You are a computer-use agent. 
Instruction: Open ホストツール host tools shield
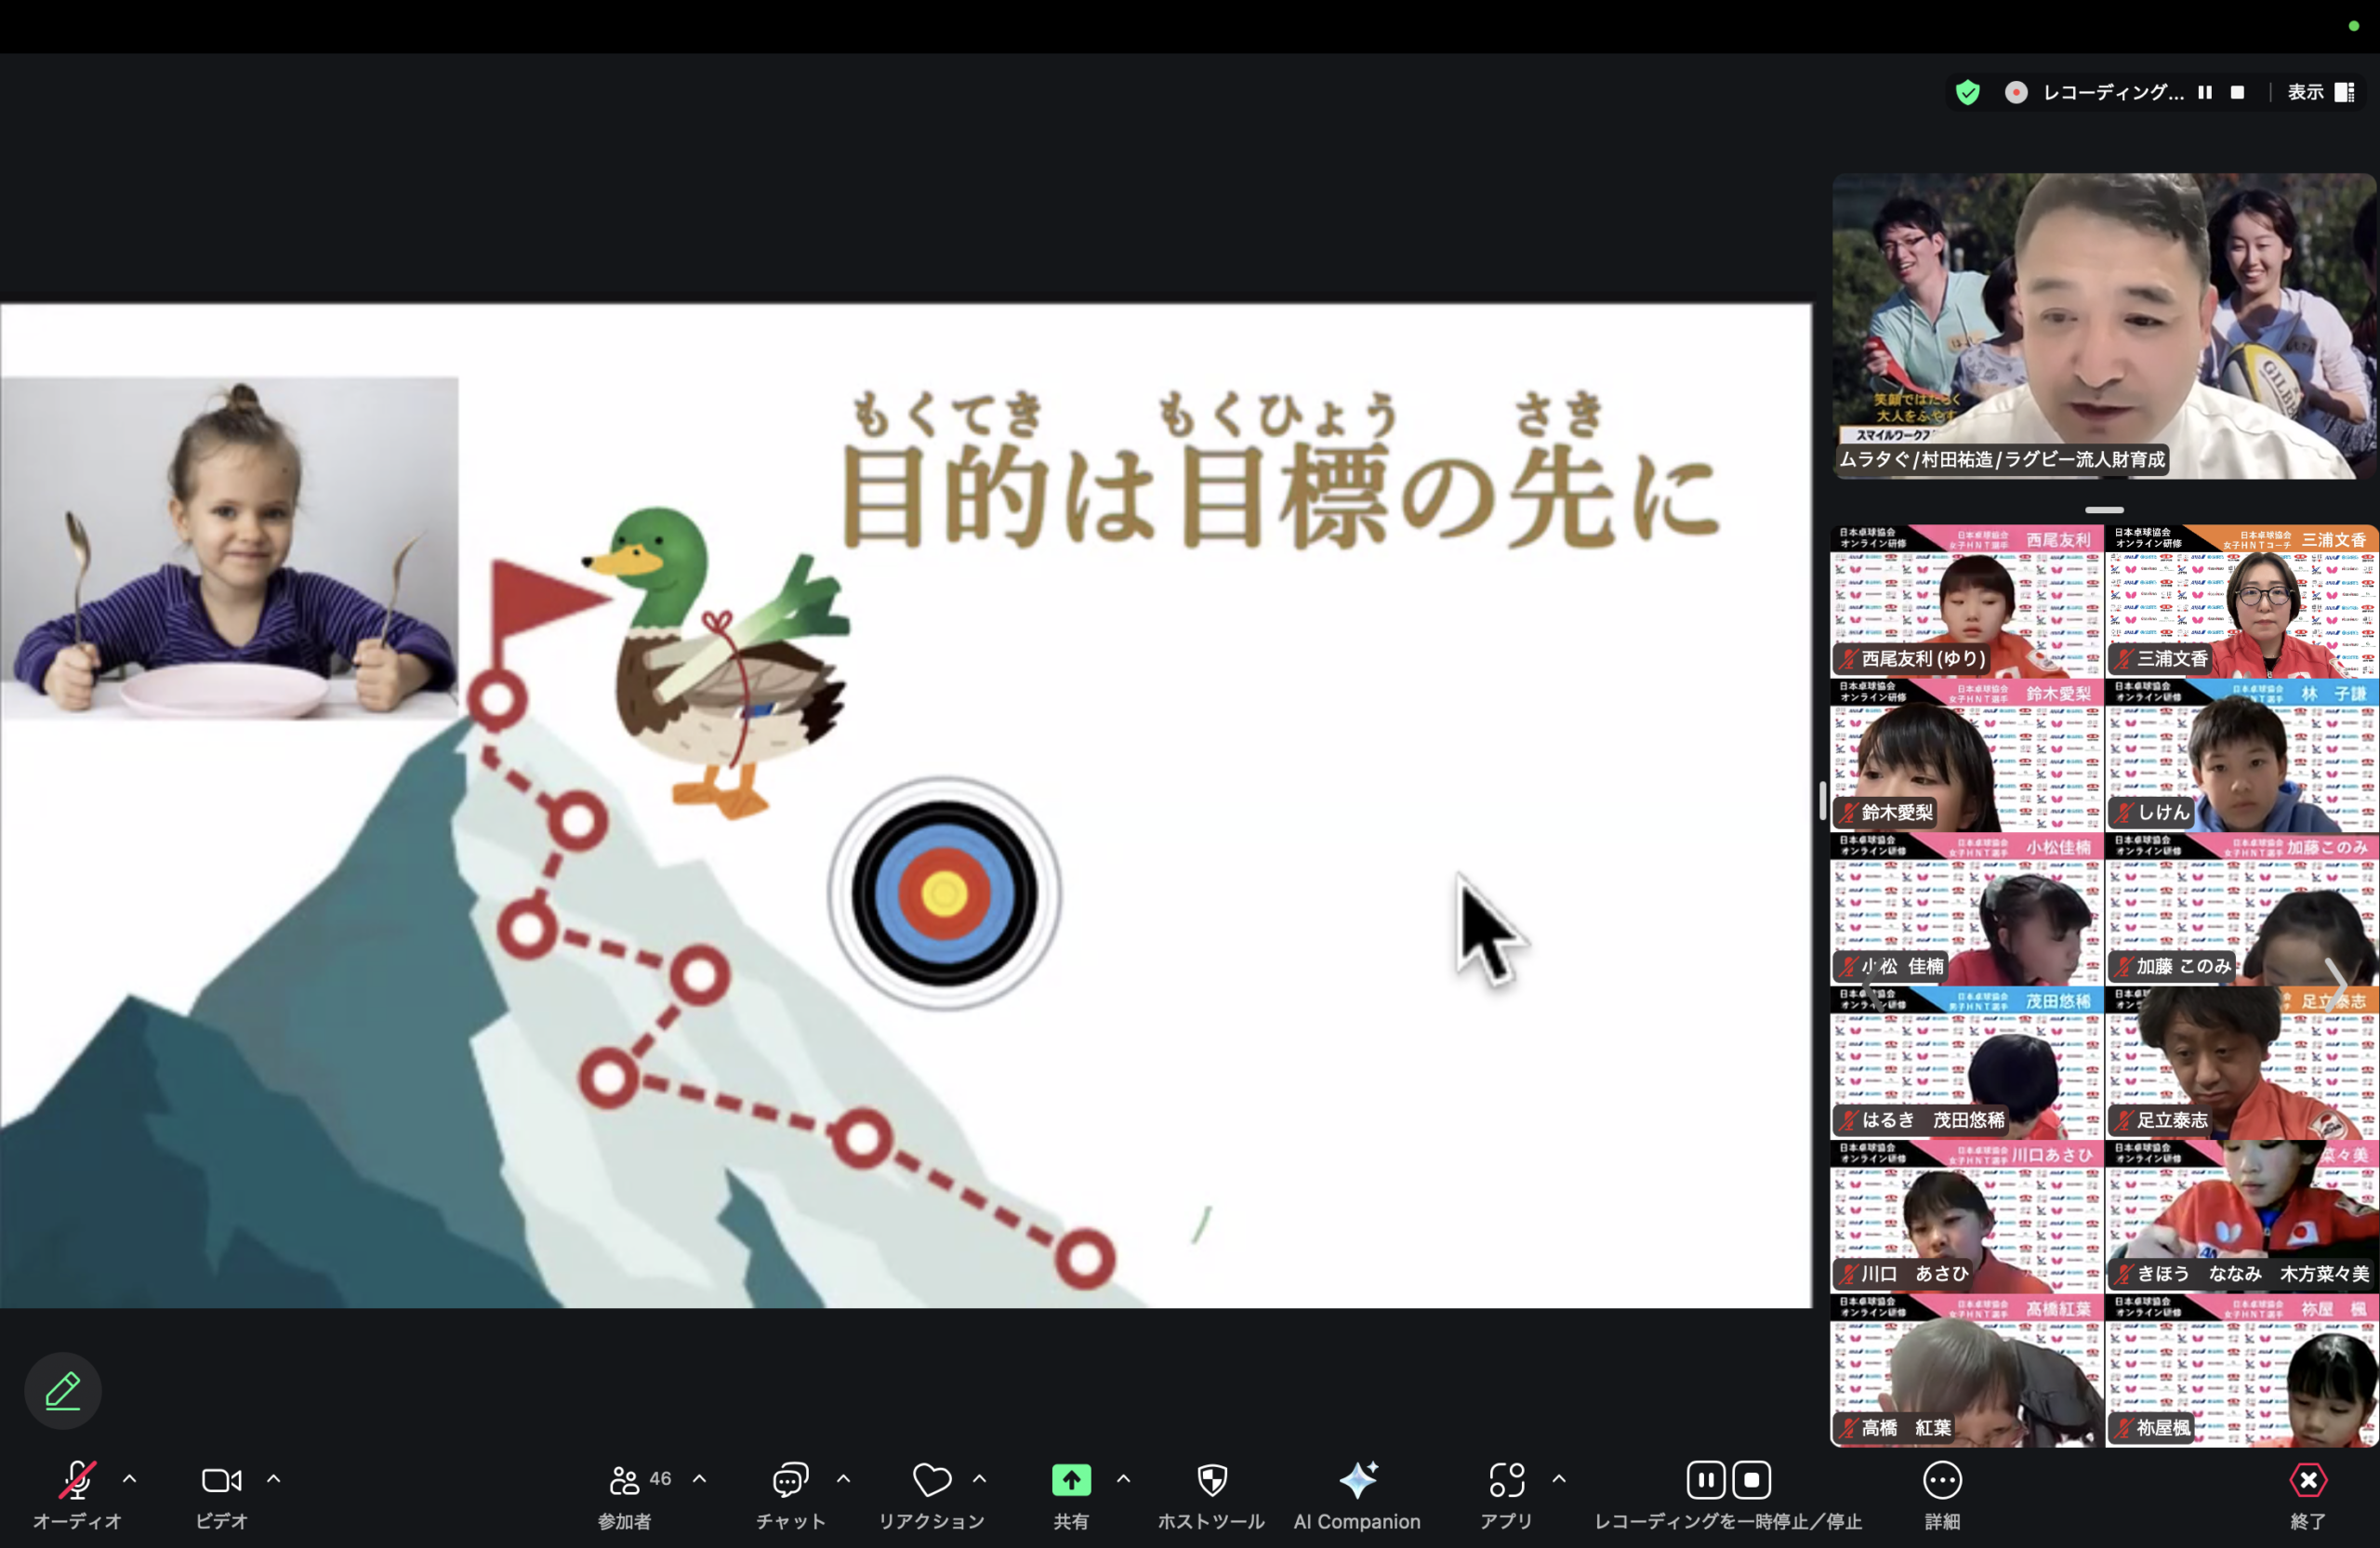click(x=1211, y=1481)
